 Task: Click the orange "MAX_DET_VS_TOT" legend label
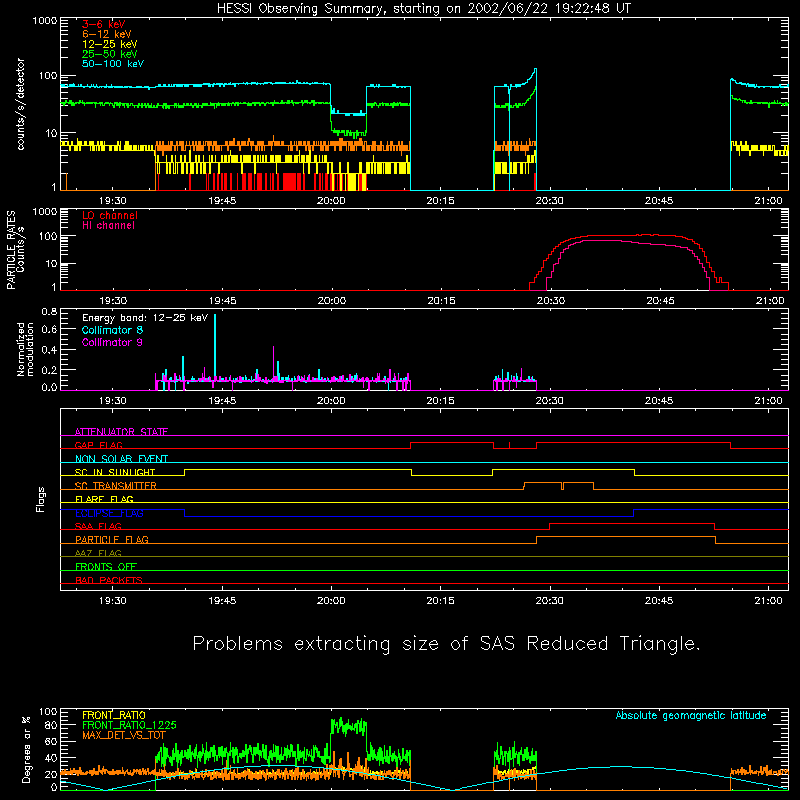coord(123,735)
